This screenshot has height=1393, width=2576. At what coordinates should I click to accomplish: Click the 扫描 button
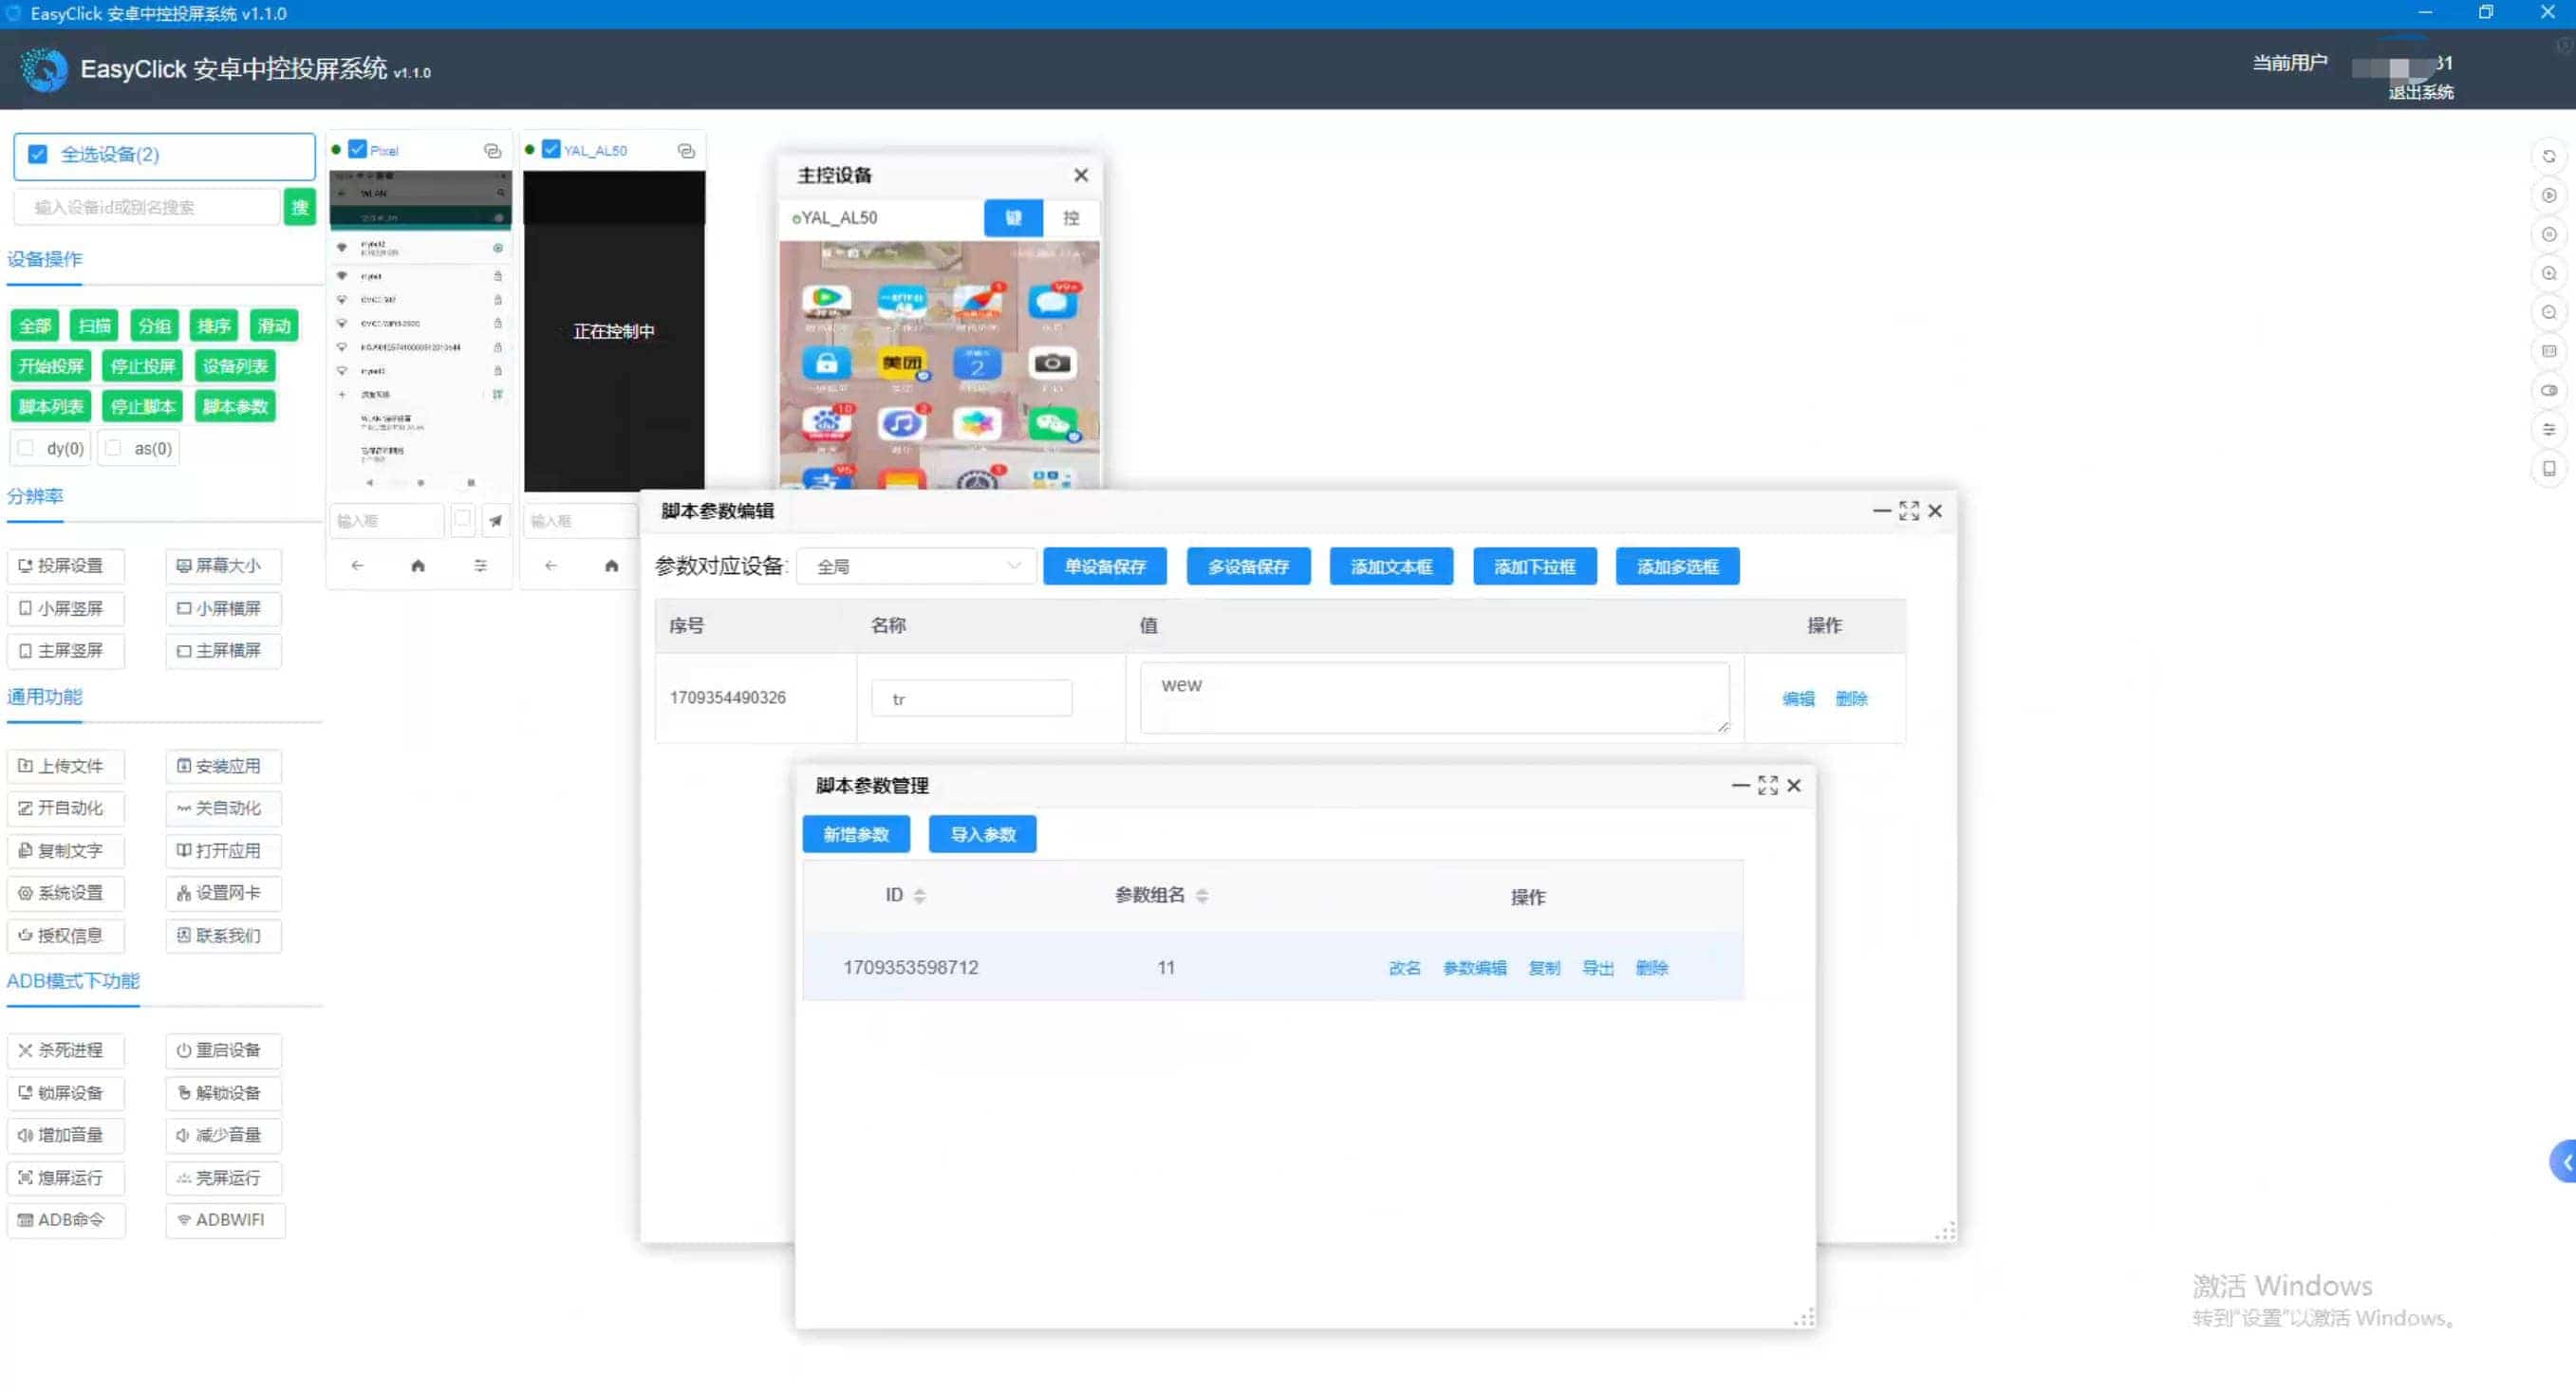(x=95, y=326)
